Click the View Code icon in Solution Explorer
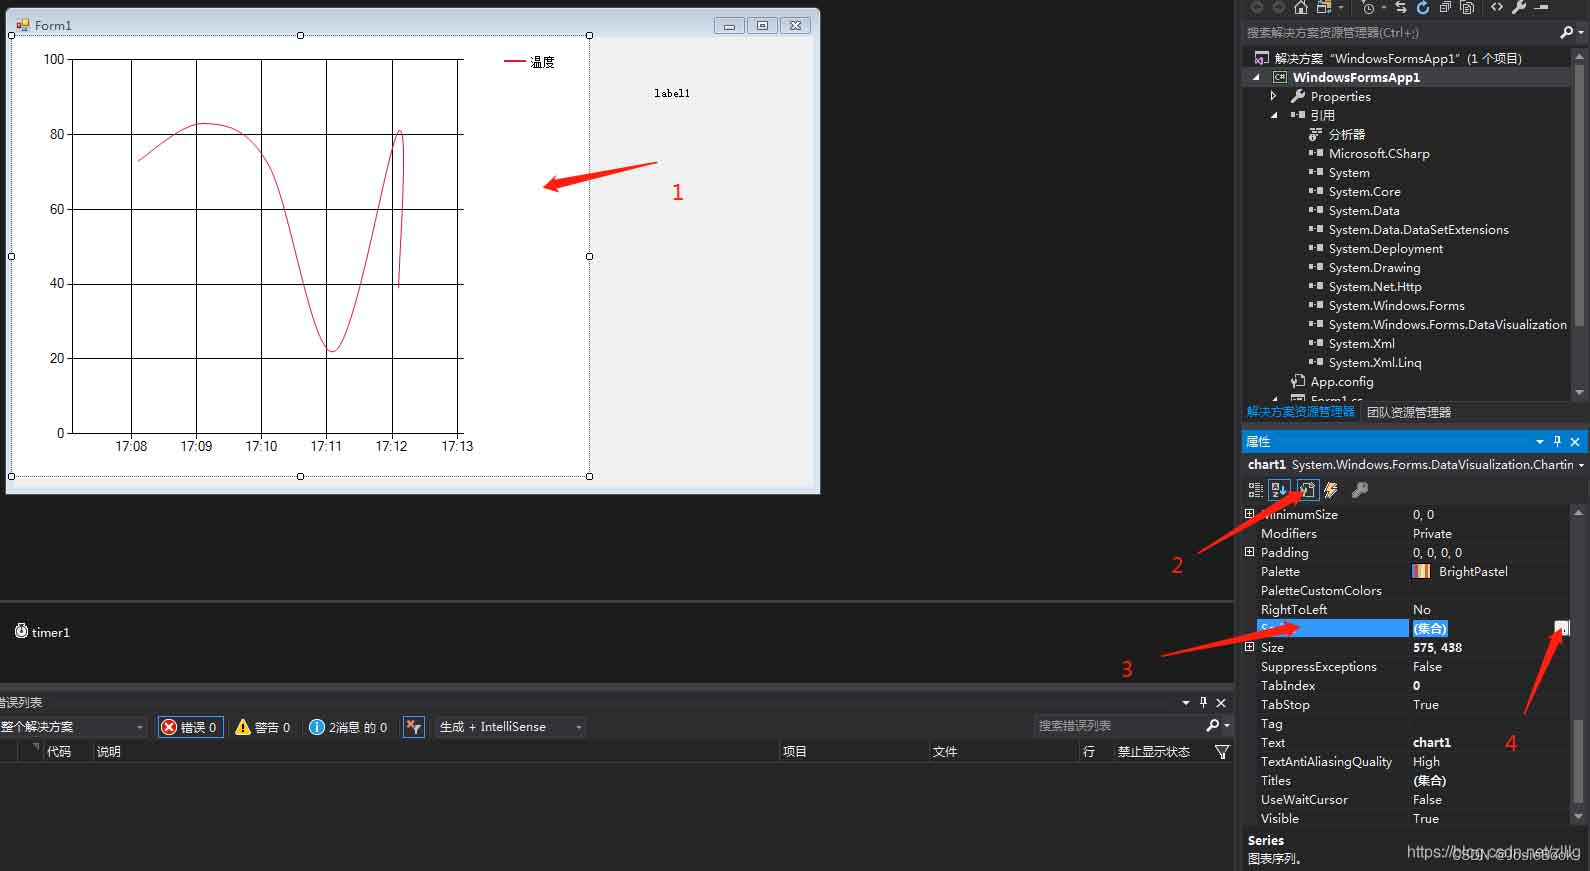Image resolution: width=1590 pixels, height=871 pixels. pos(1497,7)
